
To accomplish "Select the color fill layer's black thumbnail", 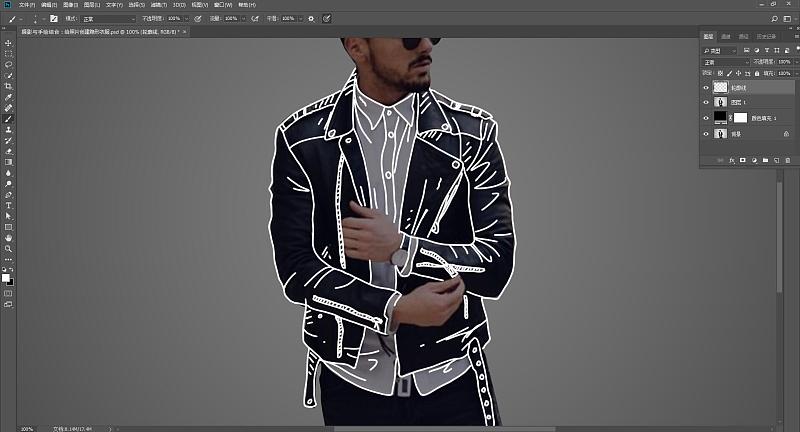I will (x=720, y=118).
